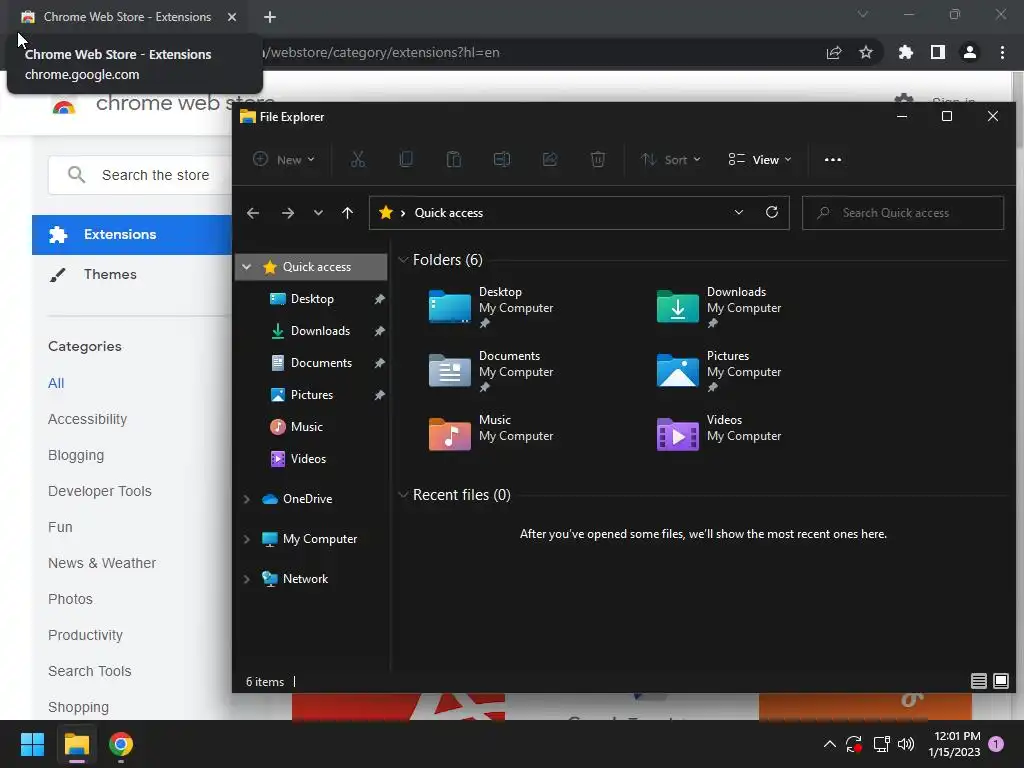This screenshot has width=1024, height=768.
Task: Open Chrome's side panel icon
Action: coord(938,52)
